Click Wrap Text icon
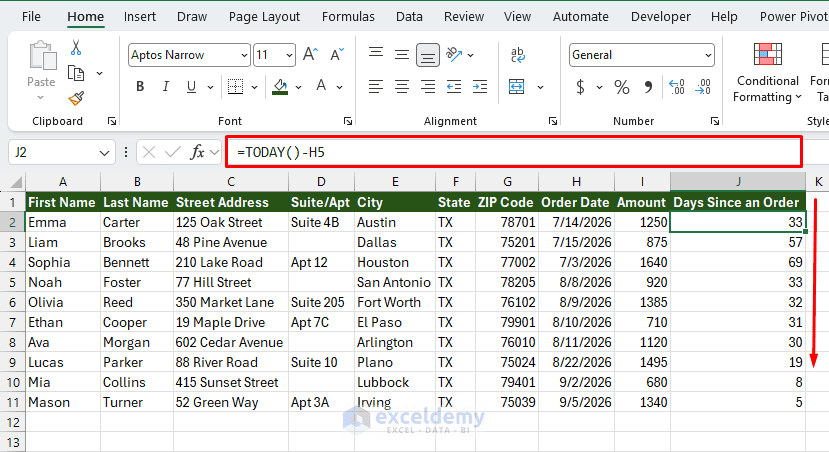This screenshot has height=452, width=829. [x=518, y=54]
